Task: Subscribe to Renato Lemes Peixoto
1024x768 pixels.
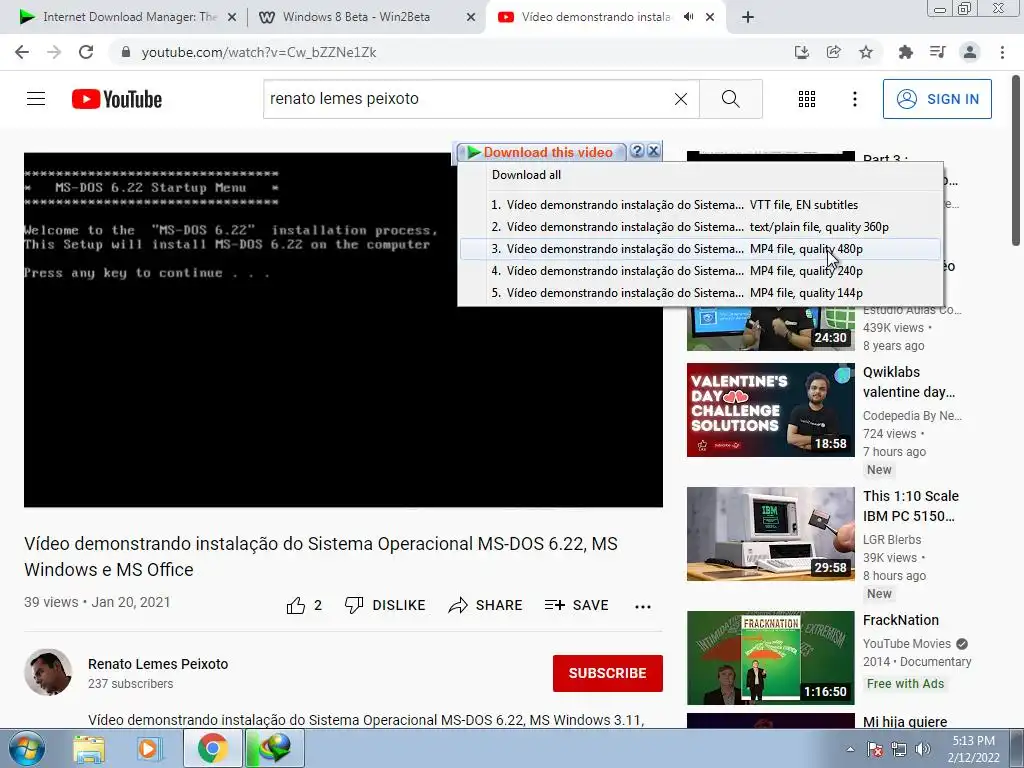Action: click(607, 673)
